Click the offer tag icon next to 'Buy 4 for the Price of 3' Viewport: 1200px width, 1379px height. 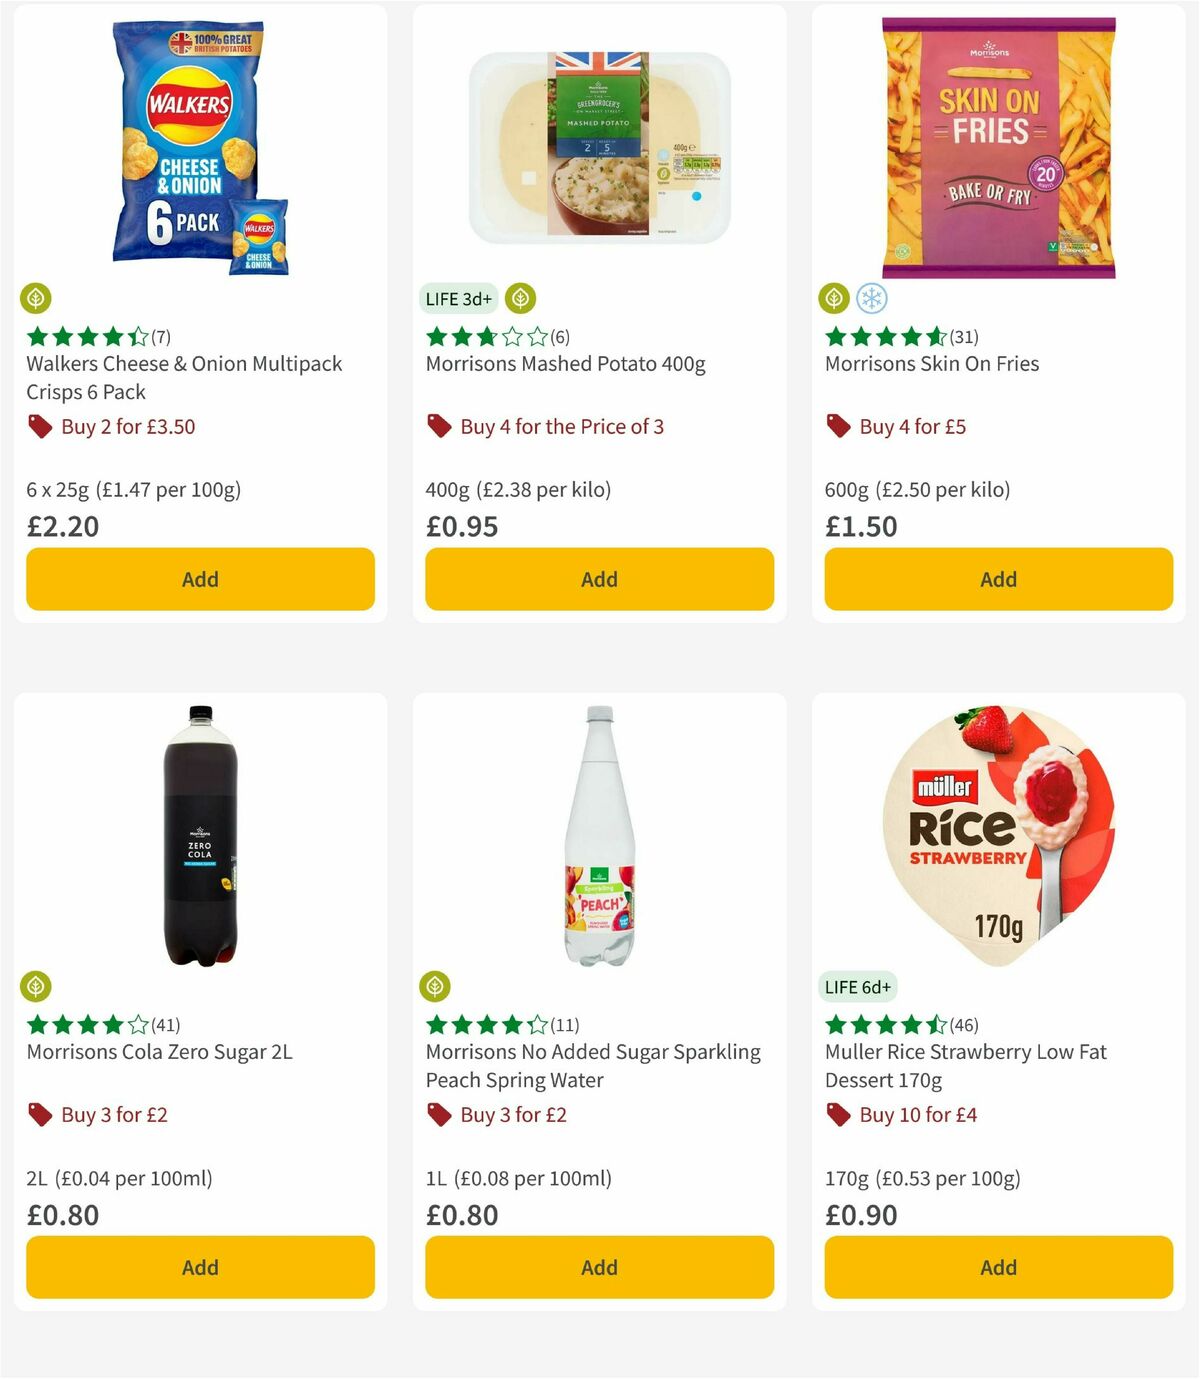[x=439, y=426]
